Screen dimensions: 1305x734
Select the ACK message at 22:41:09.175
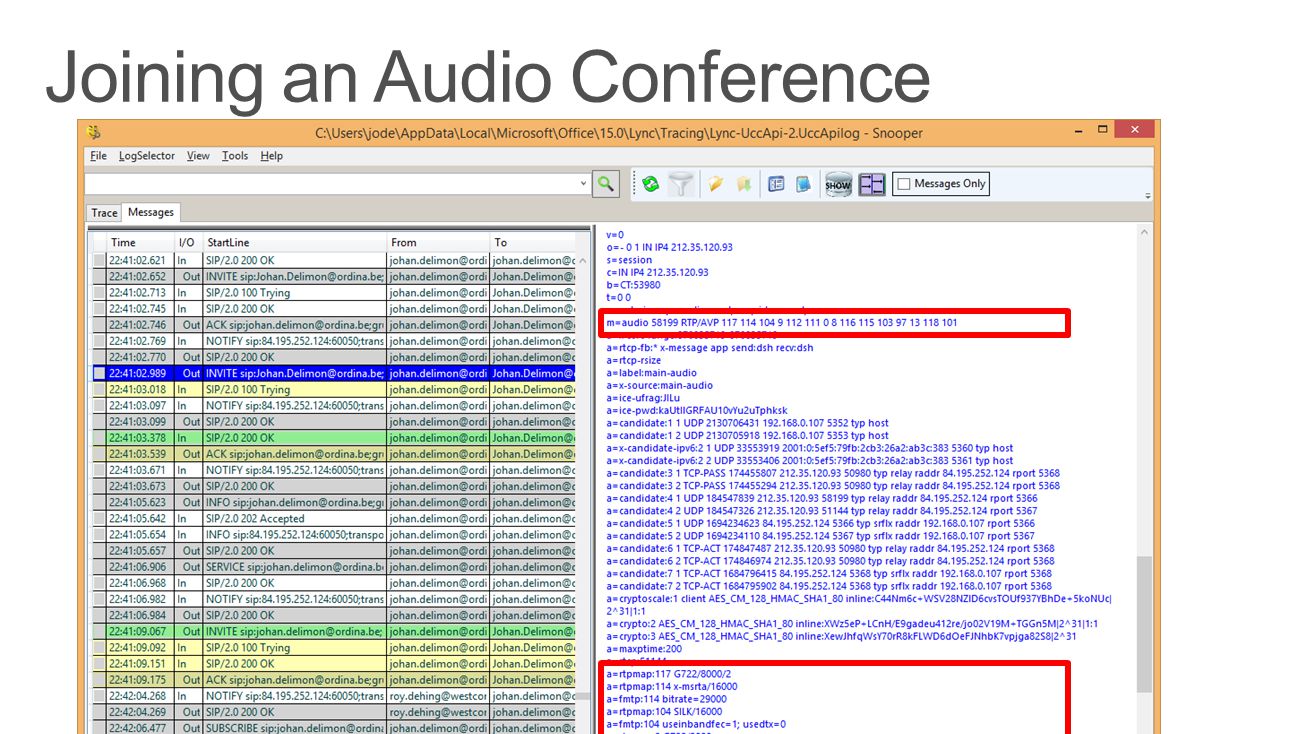(333, 679)
